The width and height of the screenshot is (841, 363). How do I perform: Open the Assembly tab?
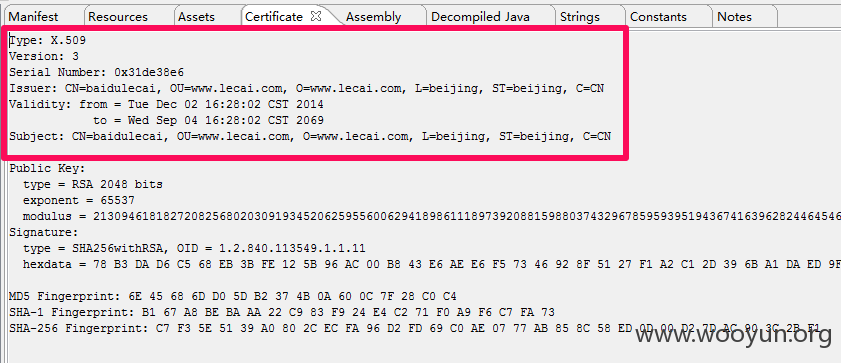373,17
